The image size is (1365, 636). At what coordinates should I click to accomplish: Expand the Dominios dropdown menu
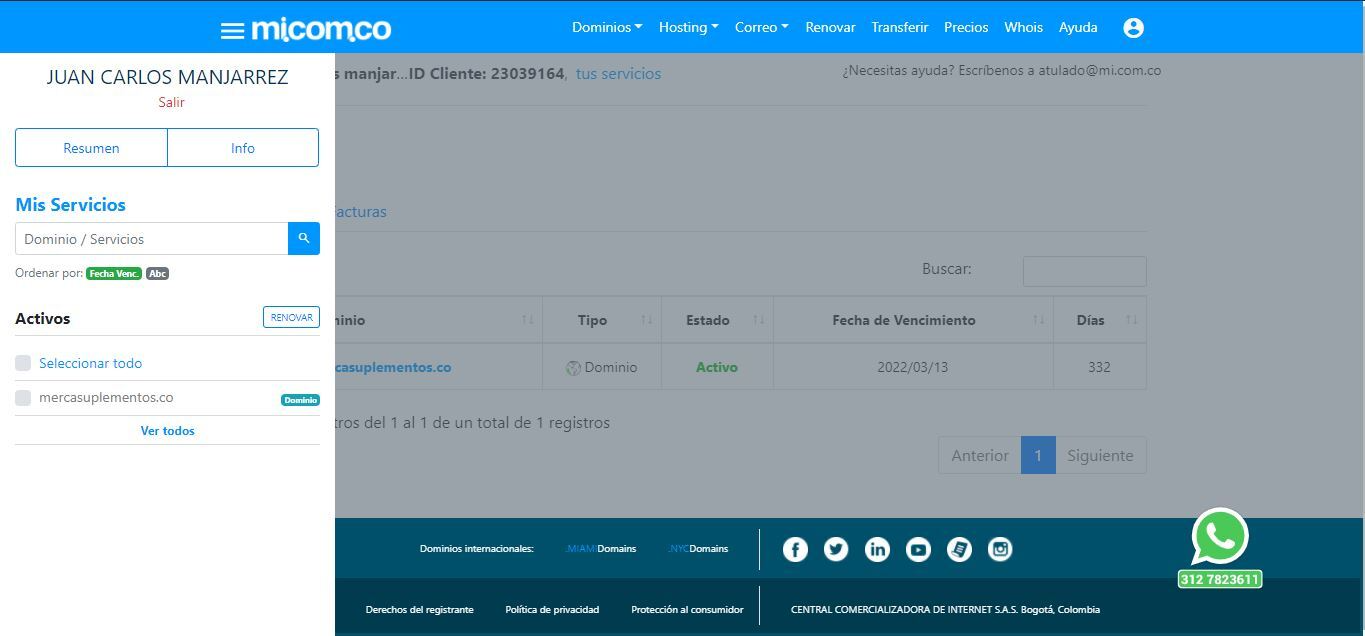[x=607, y=27]
